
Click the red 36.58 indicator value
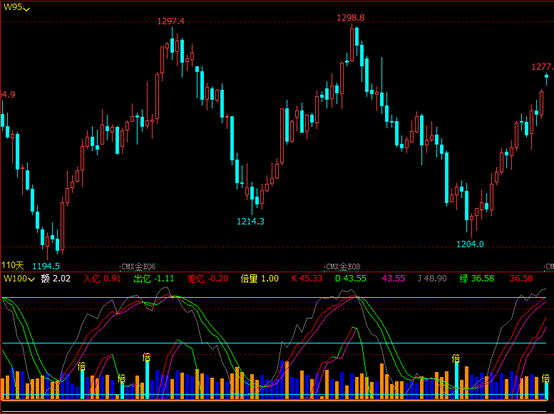[x=521, y=279]
